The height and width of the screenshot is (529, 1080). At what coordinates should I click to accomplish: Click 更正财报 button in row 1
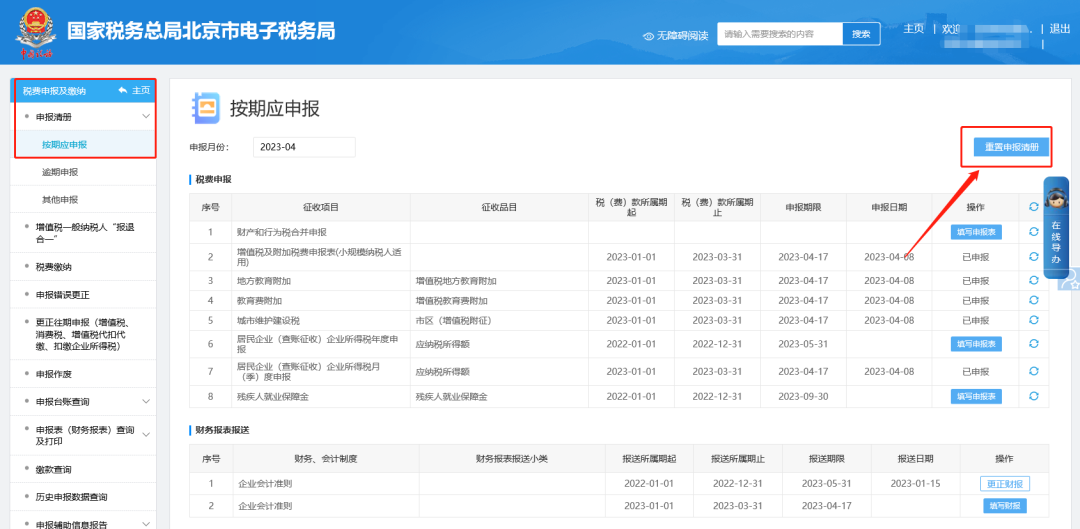click(1004, 484)
